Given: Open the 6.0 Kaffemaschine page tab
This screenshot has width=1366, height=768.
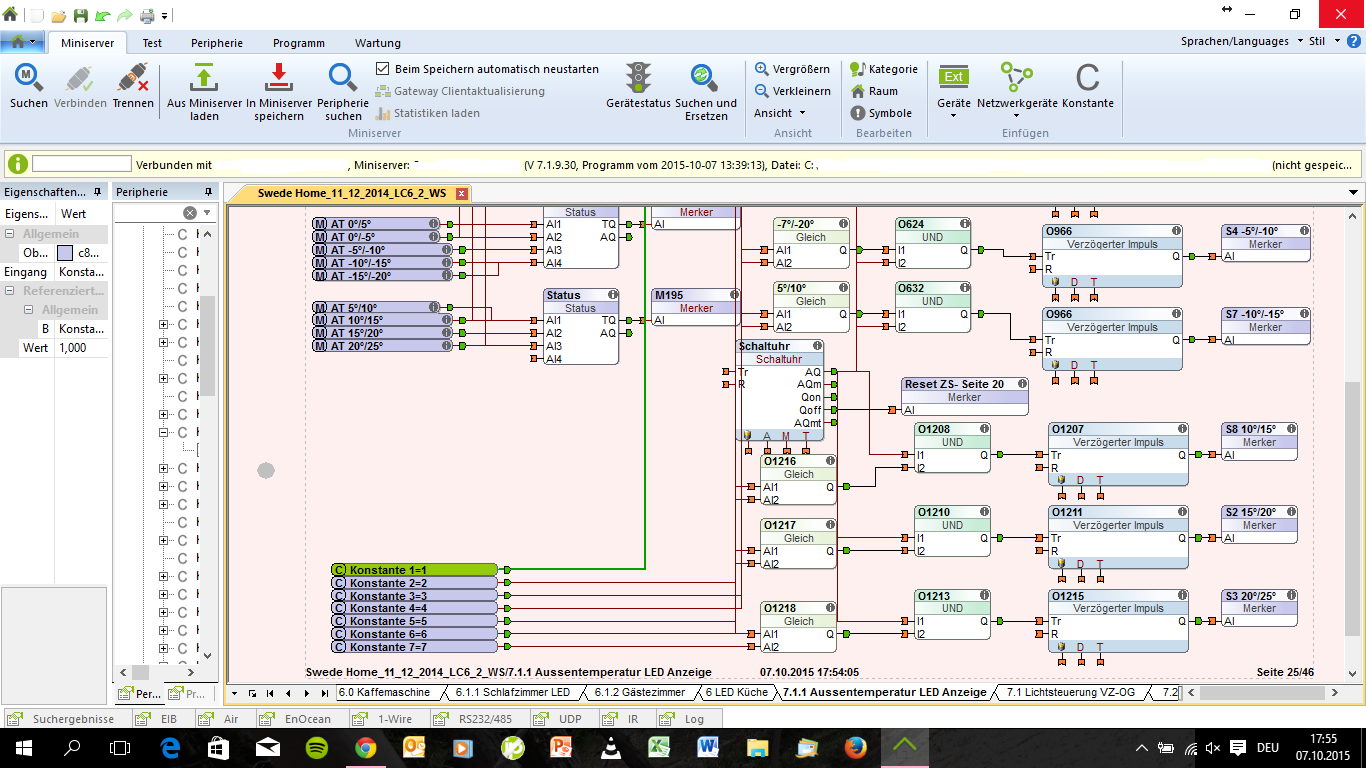Looking at the screenshot, I should [384, 692].
